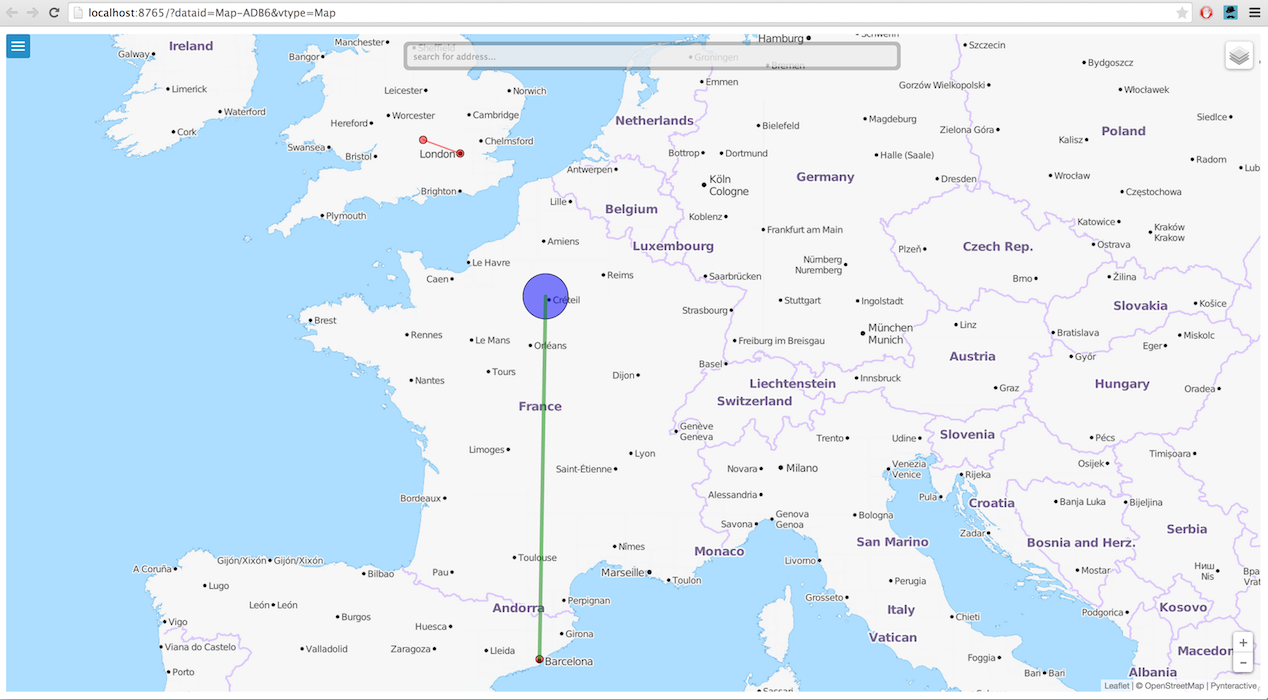Select the large blue Creteil circle marker

545,296
